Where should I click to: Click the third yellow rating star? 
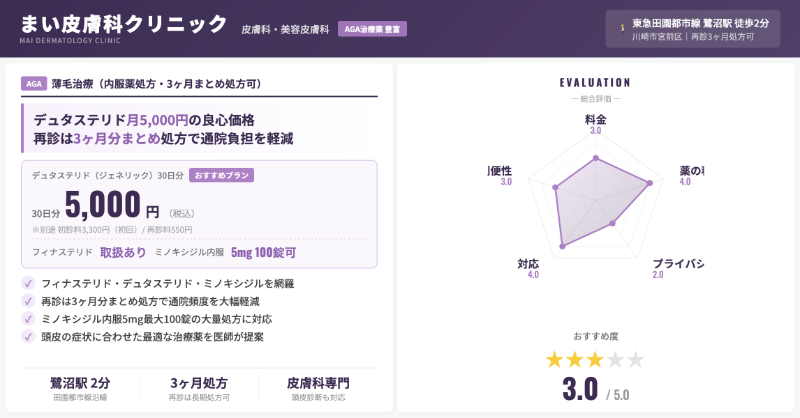[x=595, y=360]
